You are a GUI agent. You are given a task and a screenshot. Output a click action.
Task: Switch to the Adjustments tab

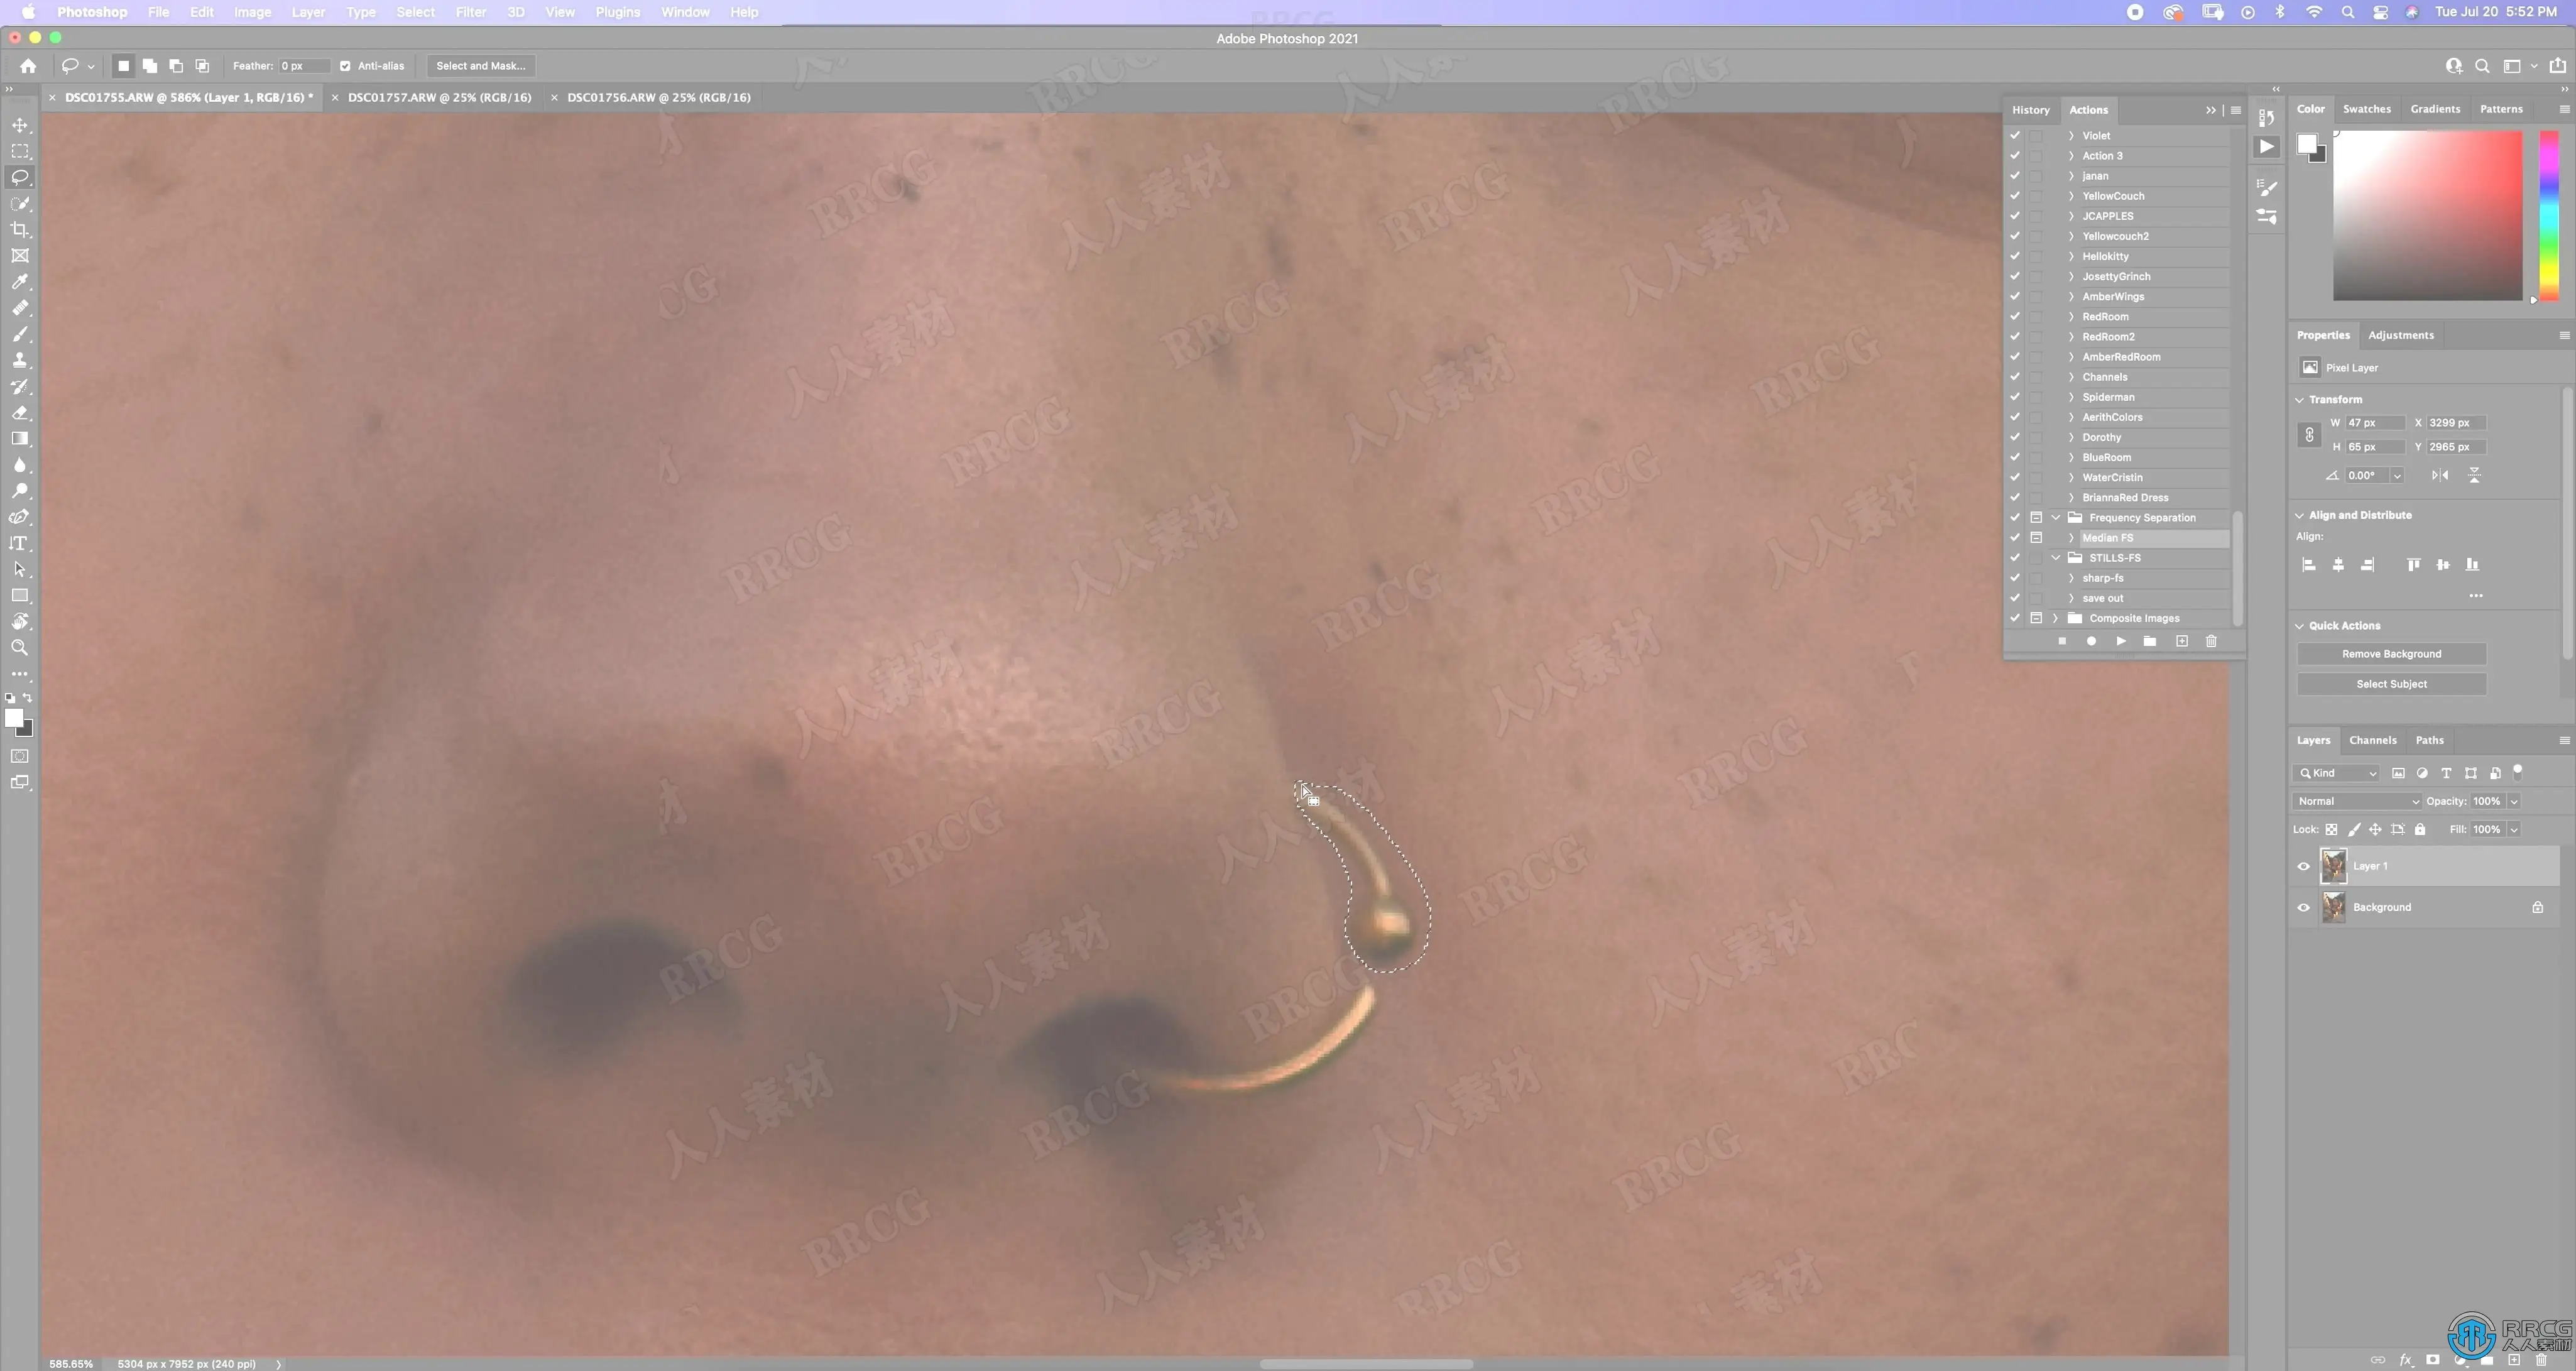click(2400, 335)
